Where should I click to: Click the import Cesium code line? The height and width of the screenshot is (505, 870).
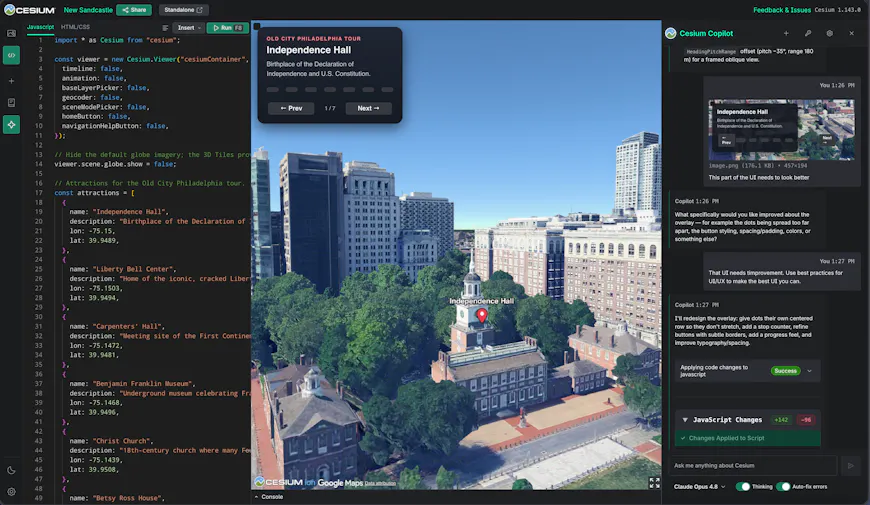tap(117, 40)
